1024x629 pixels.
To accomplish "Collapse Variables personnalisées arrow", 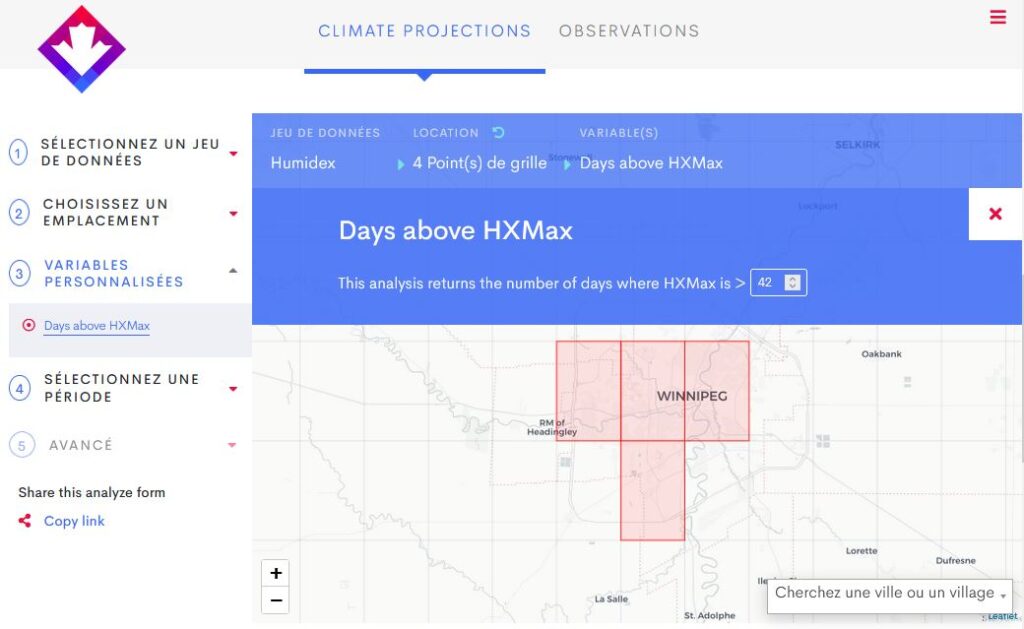I will coord(233,270).
